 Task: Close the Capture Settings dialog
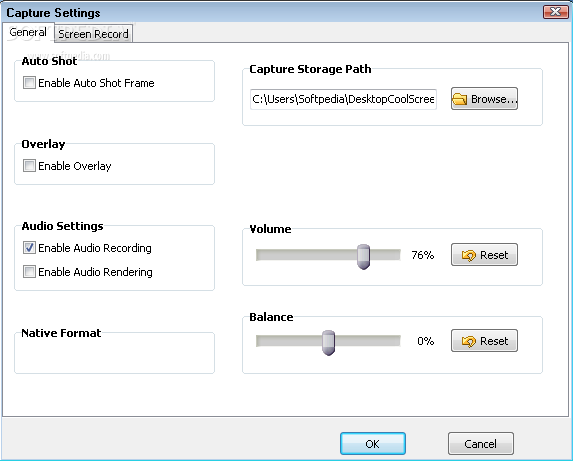(555, 12)
